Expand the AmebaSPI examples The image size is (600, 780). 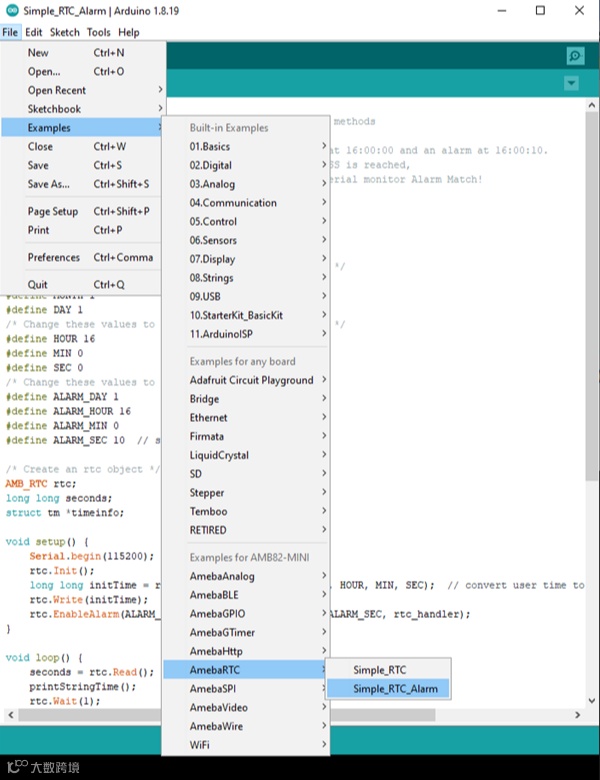tap(246, 688)
